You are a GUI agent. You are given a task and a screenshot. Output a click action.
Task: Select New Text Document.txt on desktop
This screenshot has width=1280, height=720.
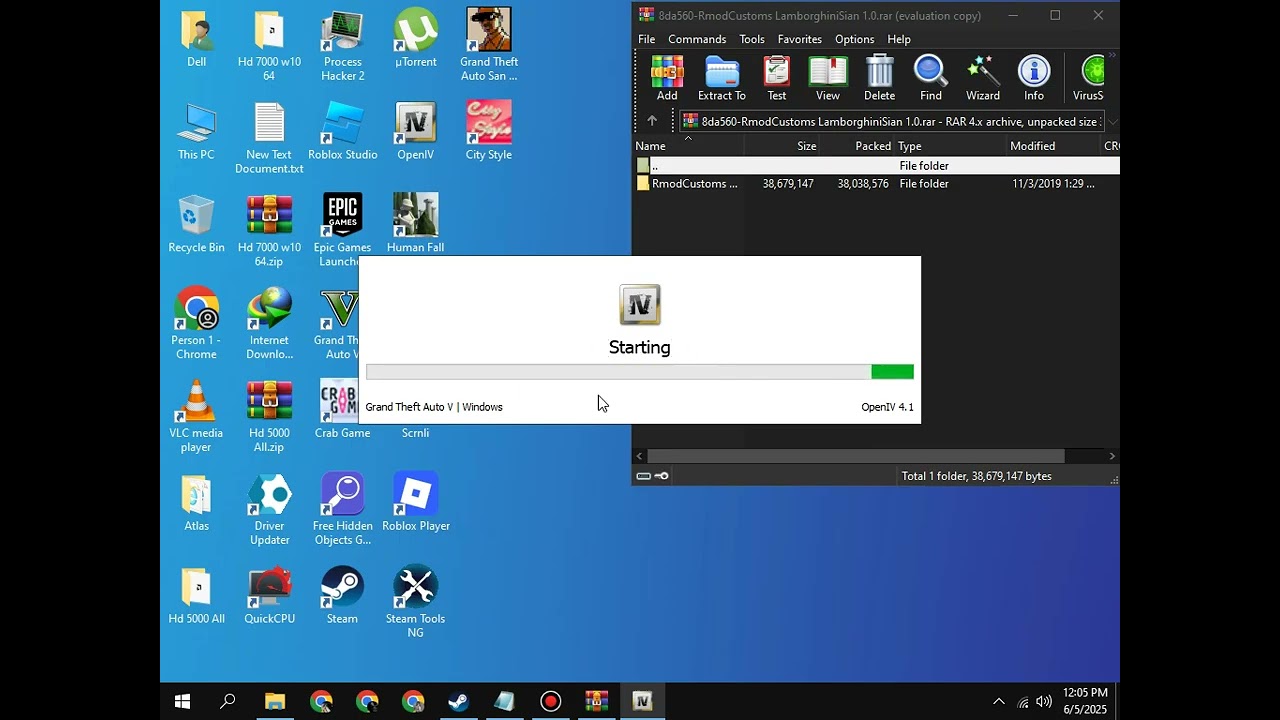[269, 139]
